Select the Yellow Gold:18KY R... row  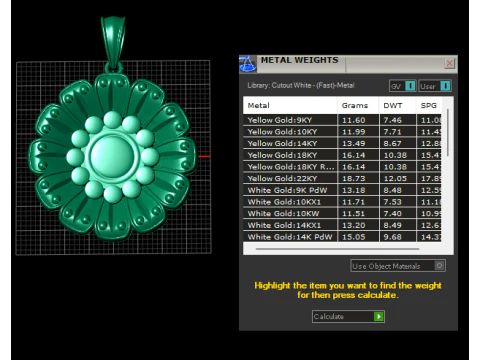tap(342, 167)
